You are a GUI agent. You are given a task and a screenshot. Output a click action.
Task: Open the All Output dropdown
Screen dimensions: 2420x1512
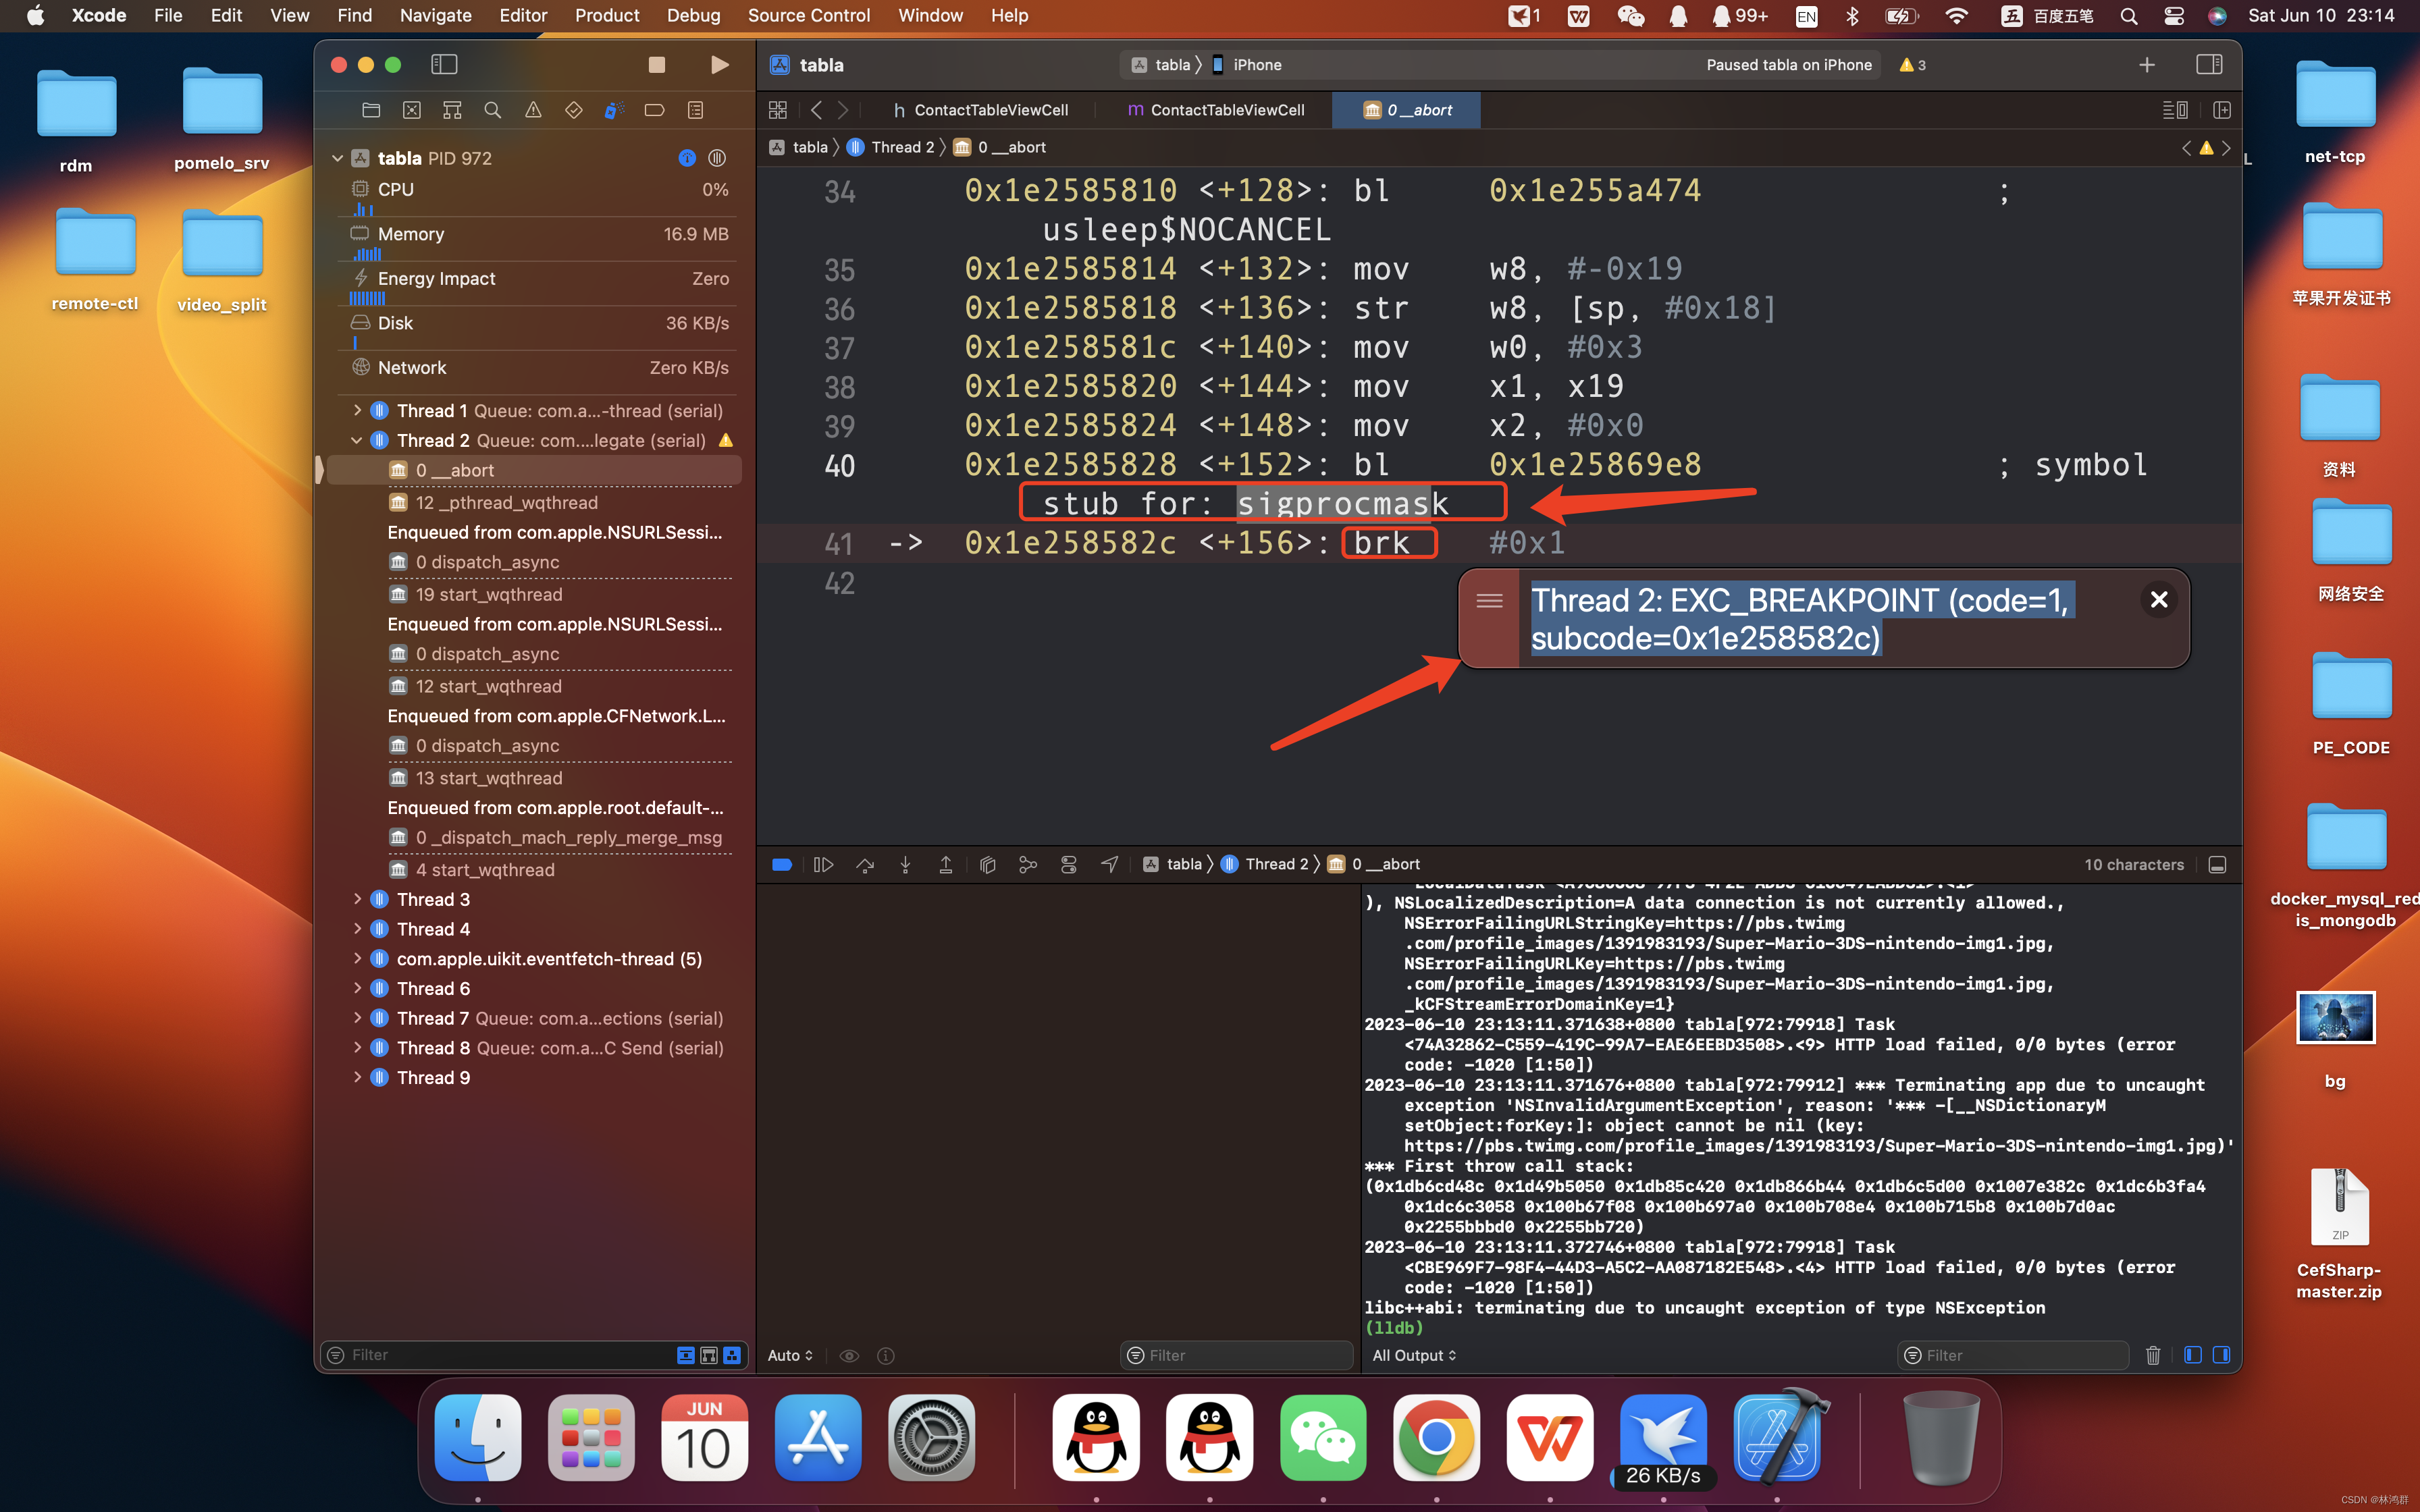[1414, 1355]
